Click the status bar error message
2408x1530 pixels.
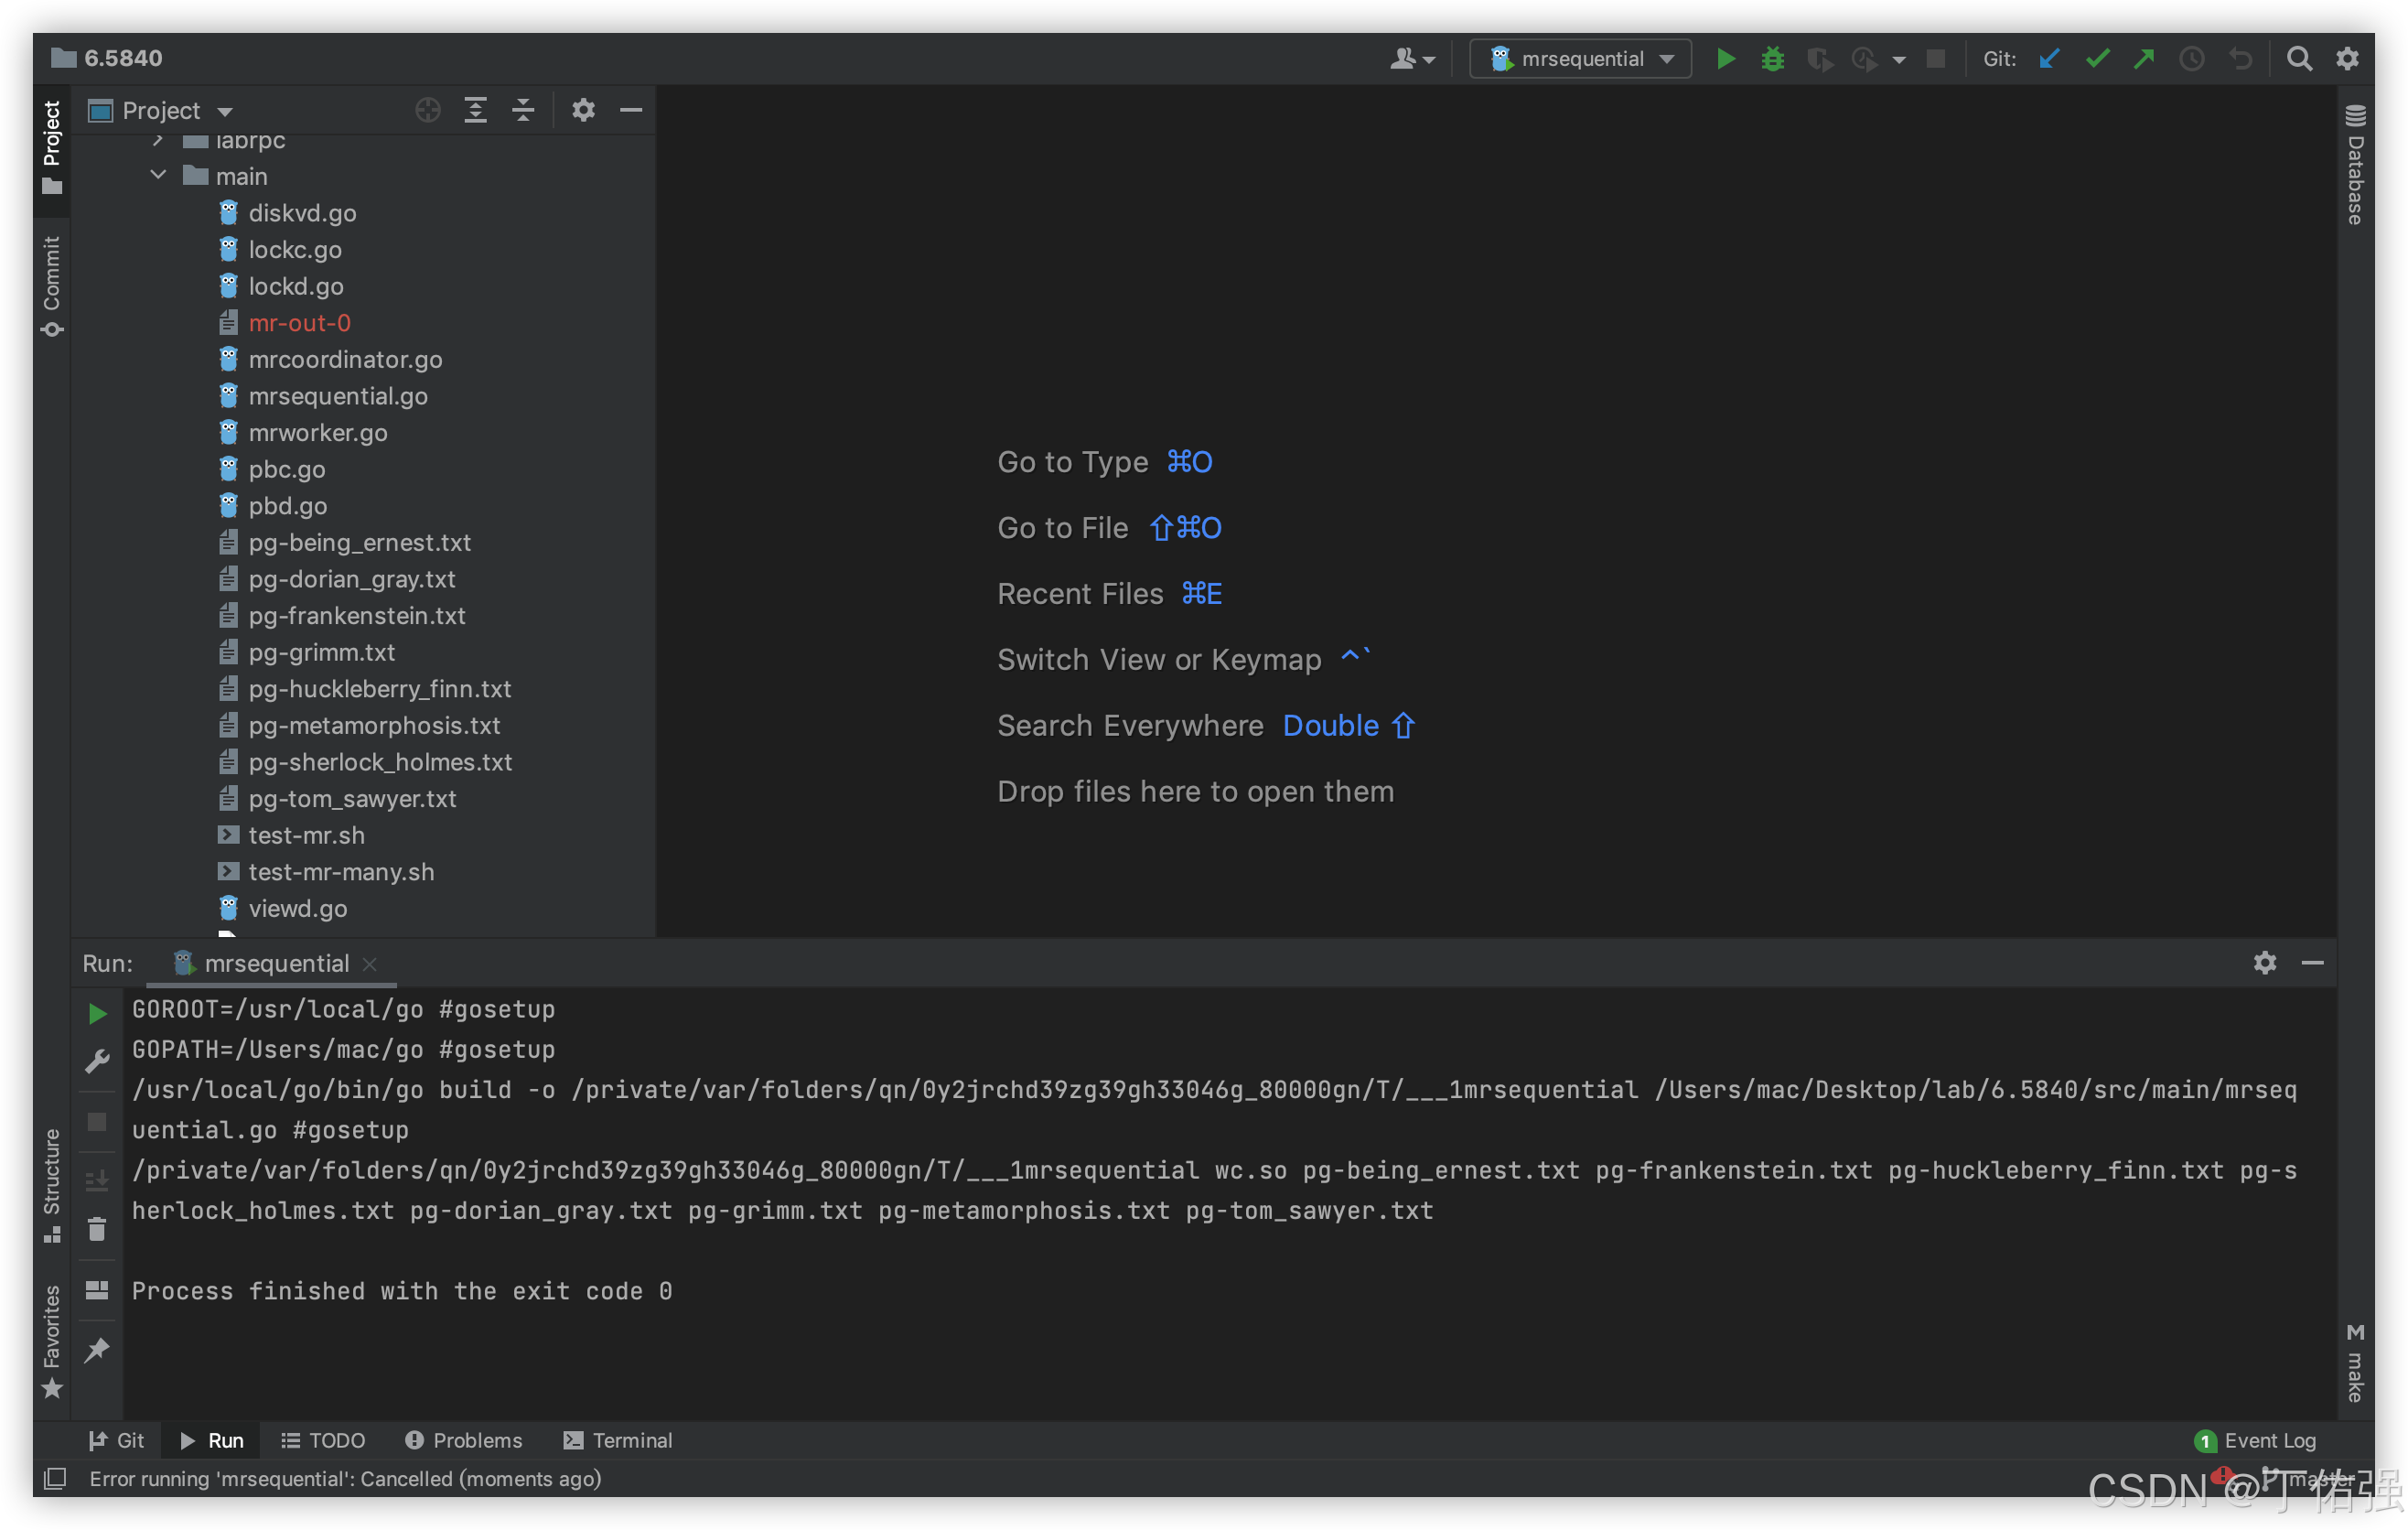click(345, 1478)
